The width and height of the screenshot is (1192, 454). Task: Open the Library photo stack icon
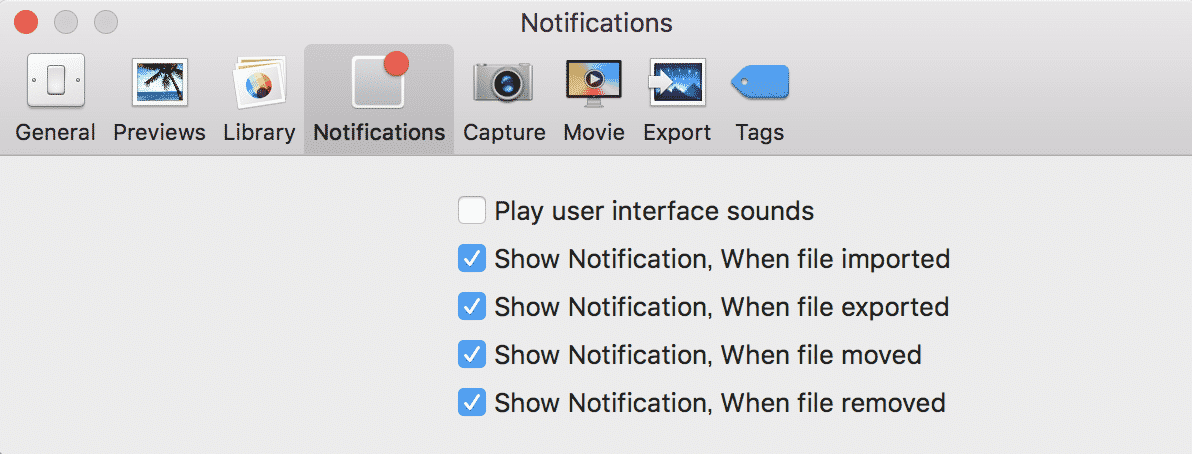tap(258, 81)
